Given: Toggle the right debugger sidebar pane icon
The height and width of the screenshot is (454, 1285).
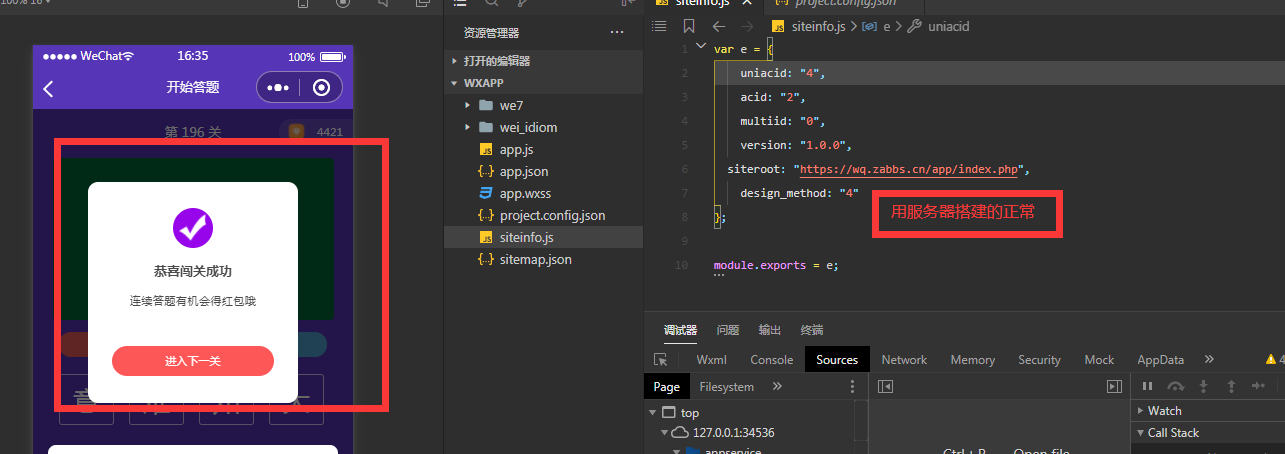Looking at the screenshot, I should pos(1114,386).
